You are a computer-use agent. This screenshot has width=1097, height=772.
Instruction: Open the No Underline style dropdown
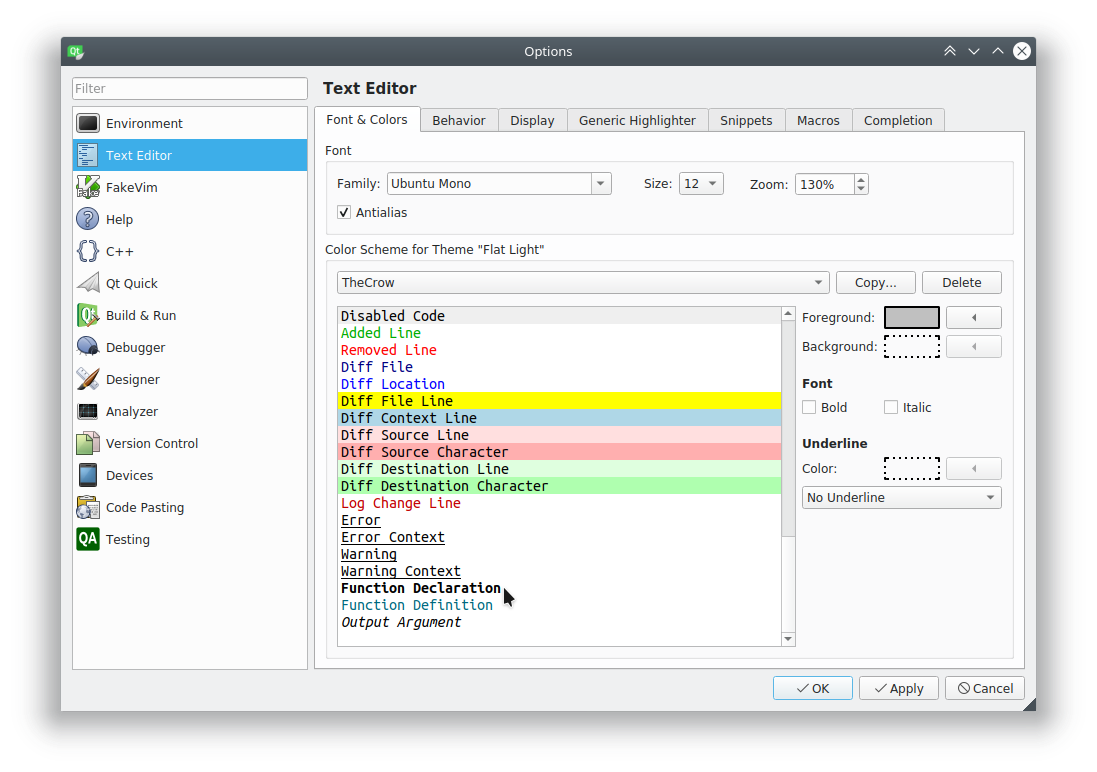click(x=901, y=497)
